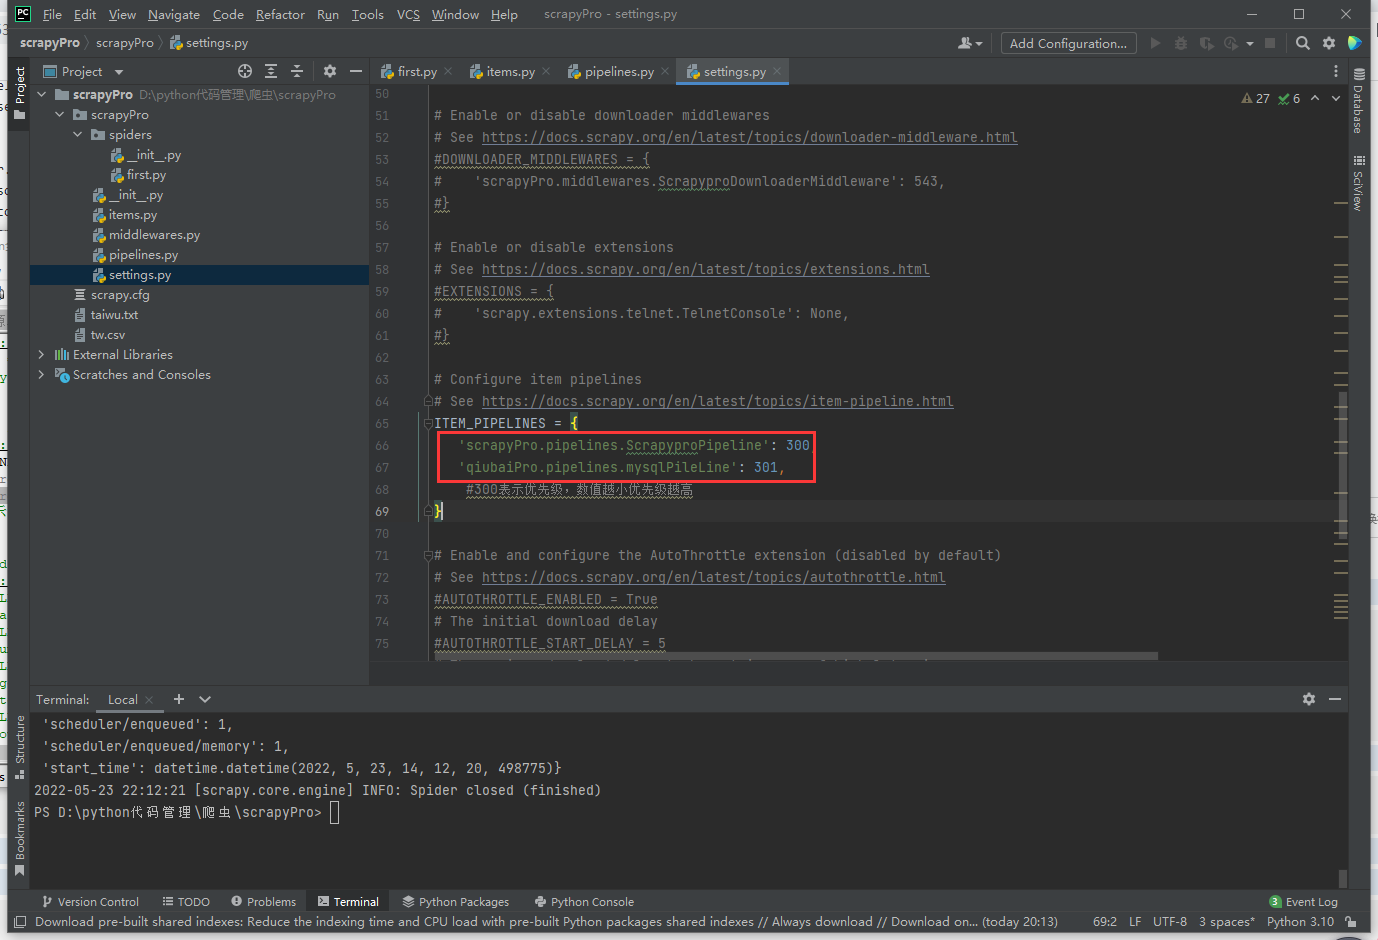1378x940 pixels.
Task: Toggle the Project tool window side button
Action: click(19, 93)
